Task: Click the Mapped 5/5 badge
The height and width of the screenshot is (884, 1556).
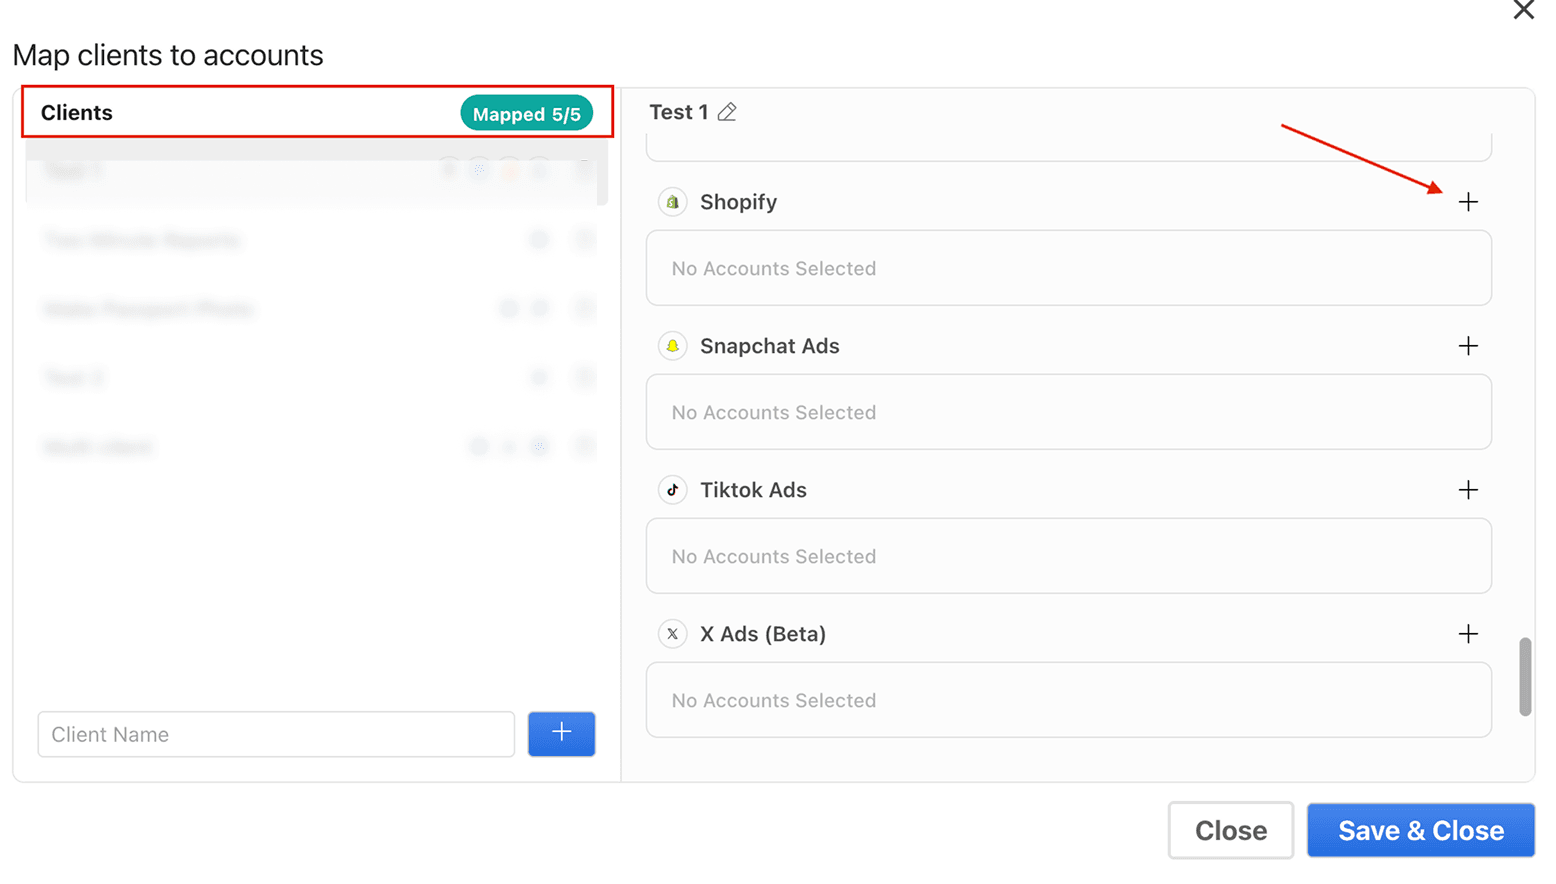Action: pos(527,113)
